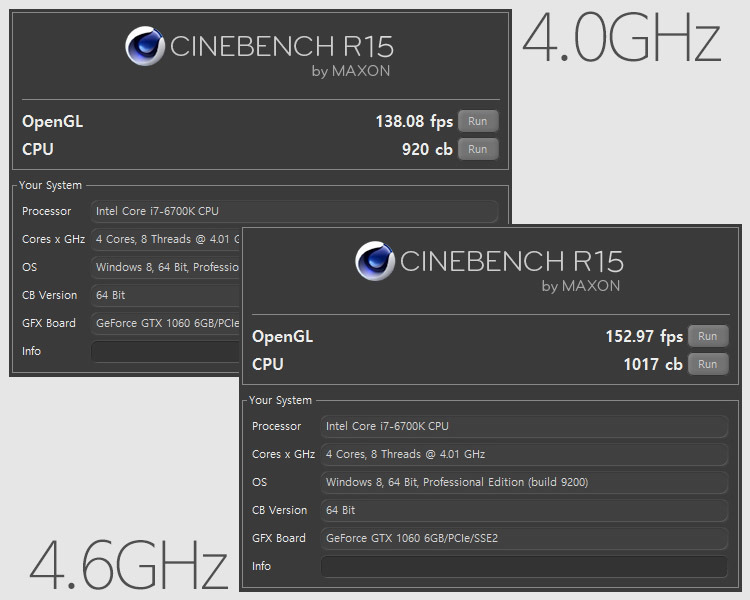Image resolution: width=750 pixels, height=600 pixels.
Task: Click the GFX Board field in 4.0GHz window
Action: [165, 323]
